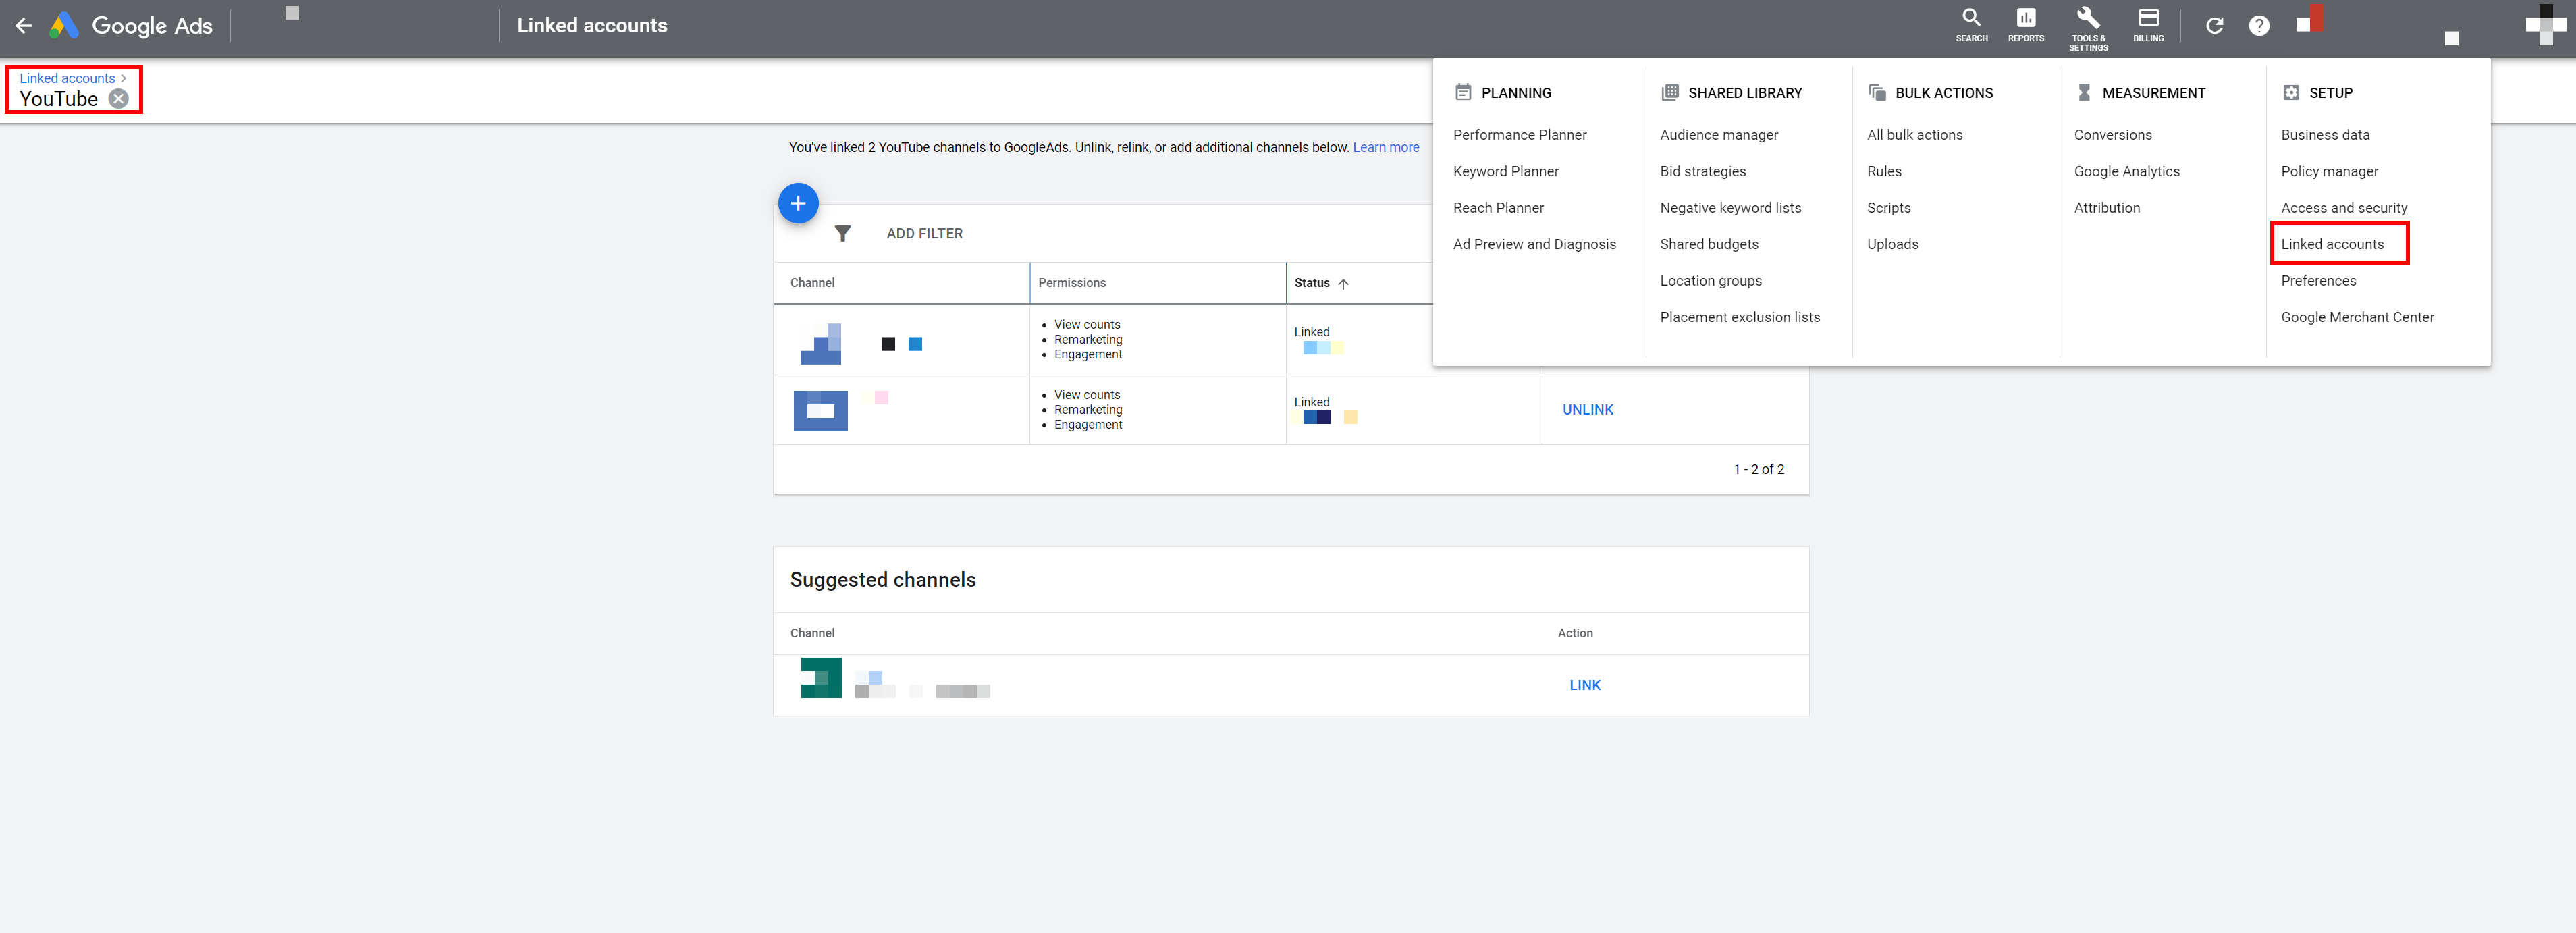This screenshot has width=2576, height=933.
Task: Click LINK for the suggested channel
Action: pyautogui.click(x=1584, y=685)
